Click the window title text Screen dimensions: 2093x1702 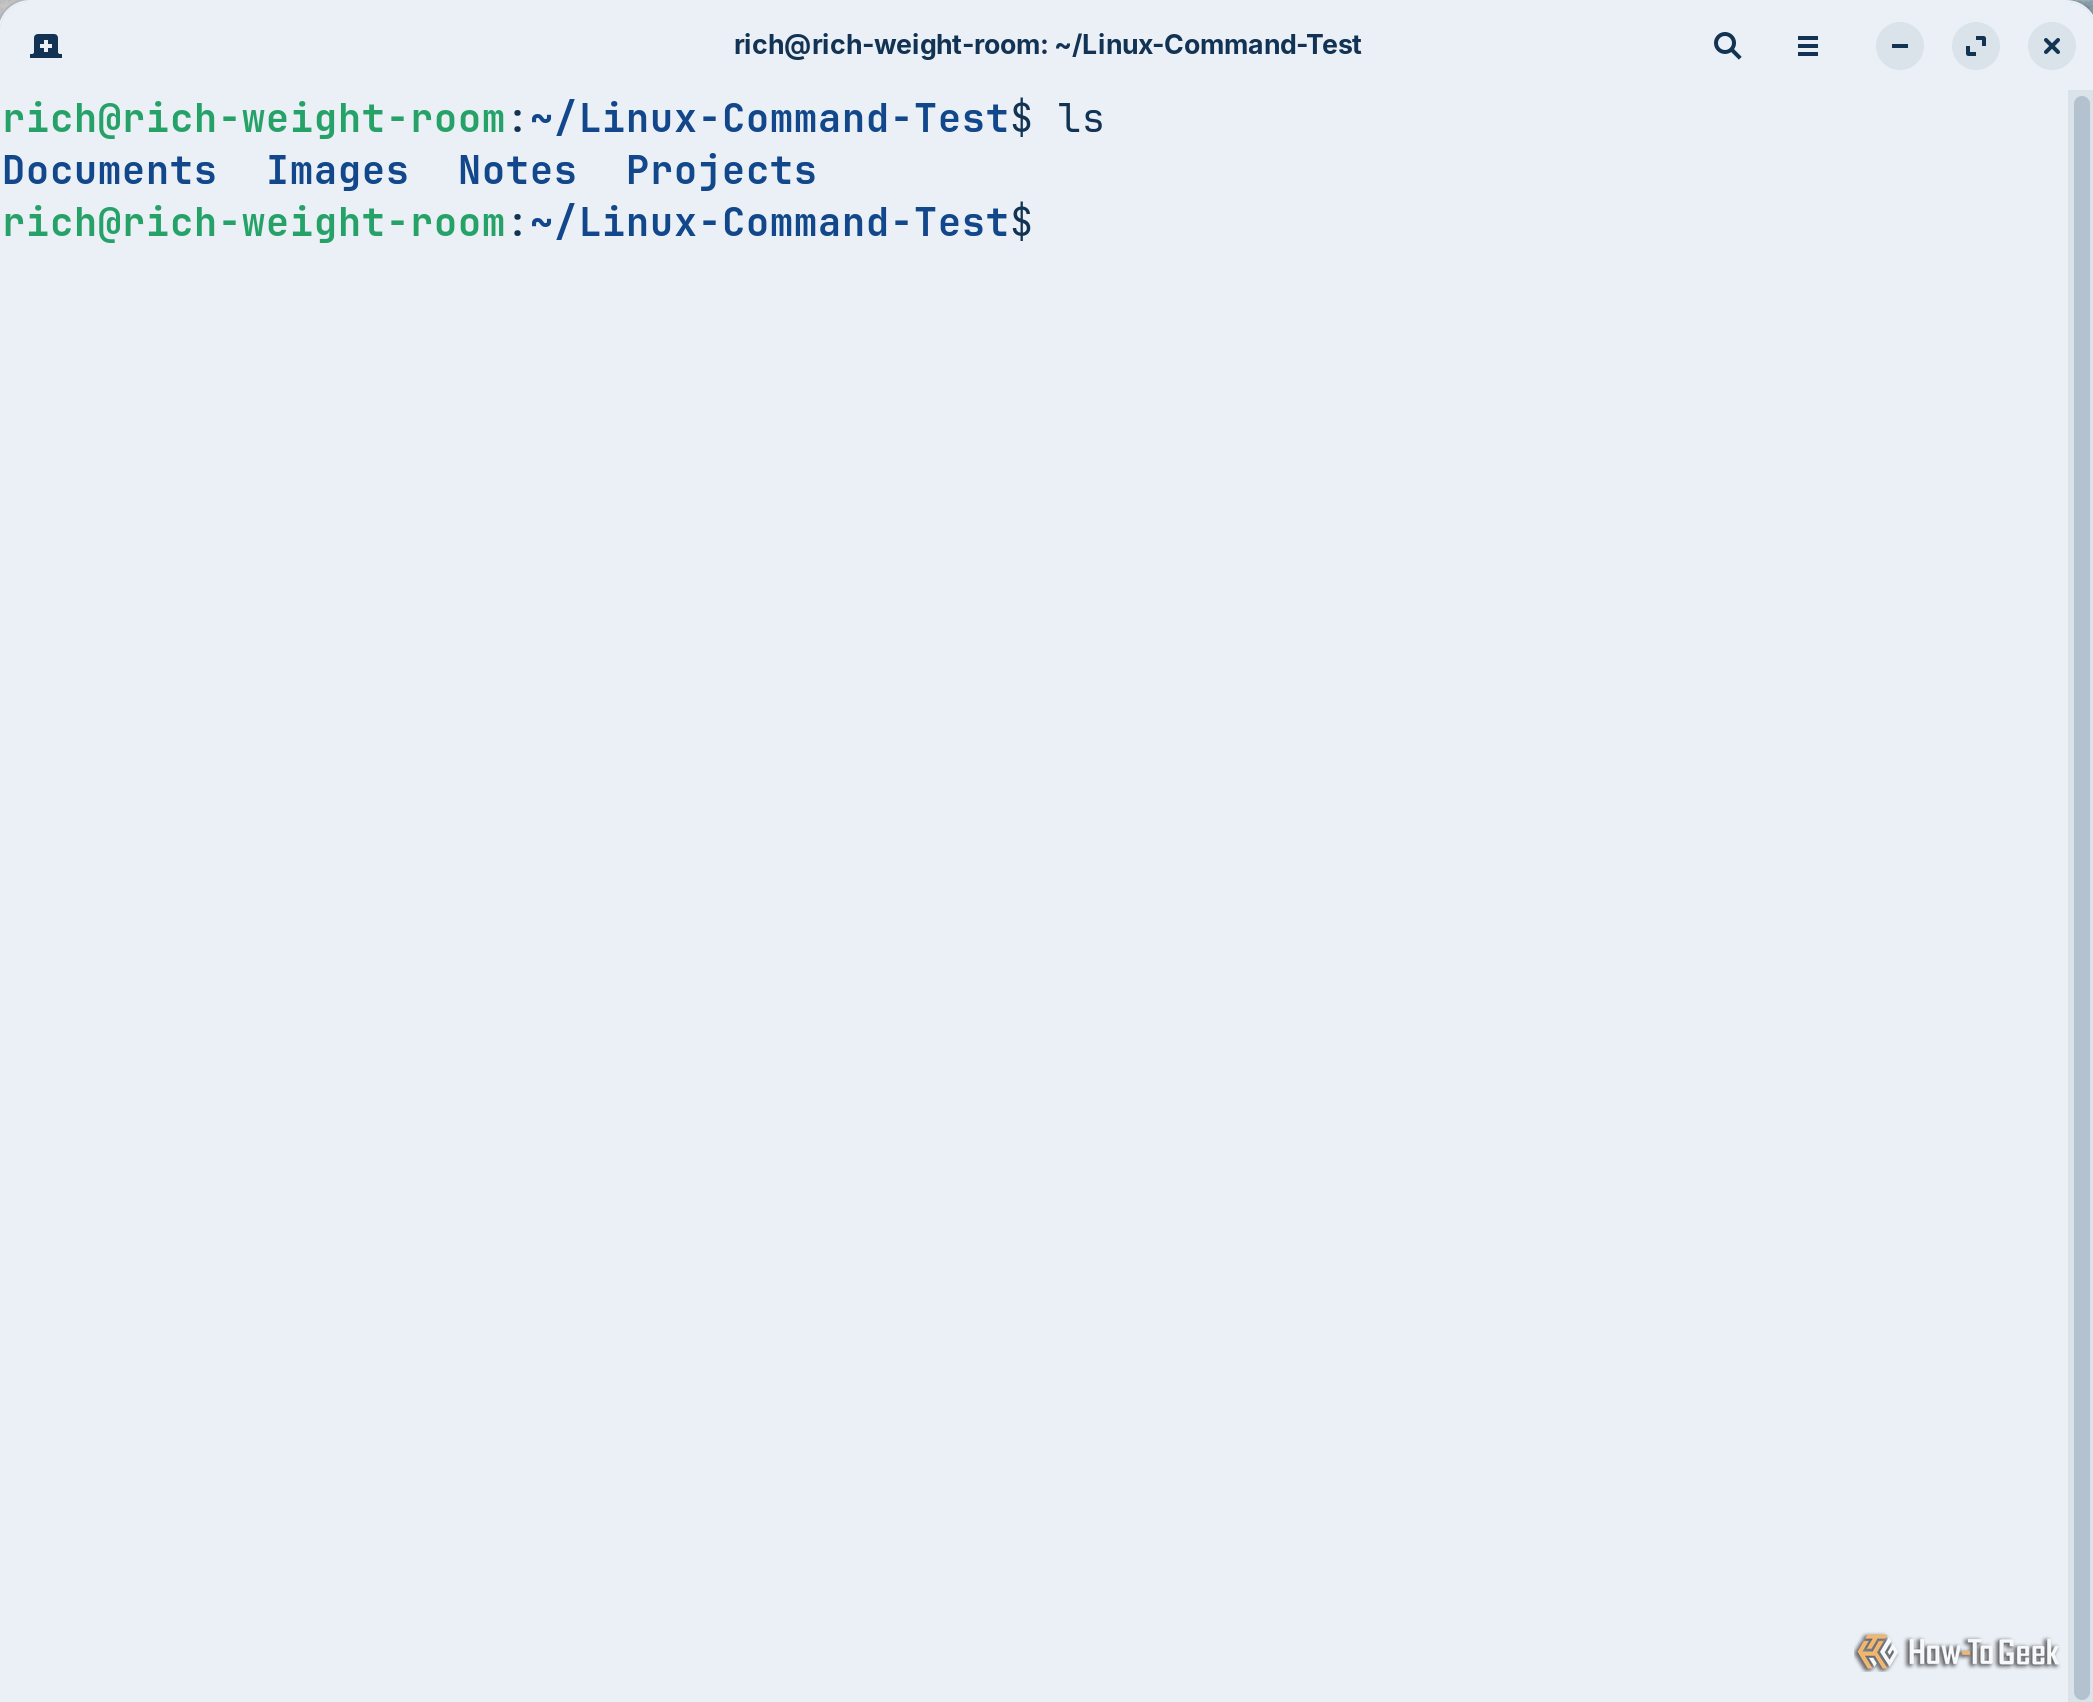(1047, 45)
